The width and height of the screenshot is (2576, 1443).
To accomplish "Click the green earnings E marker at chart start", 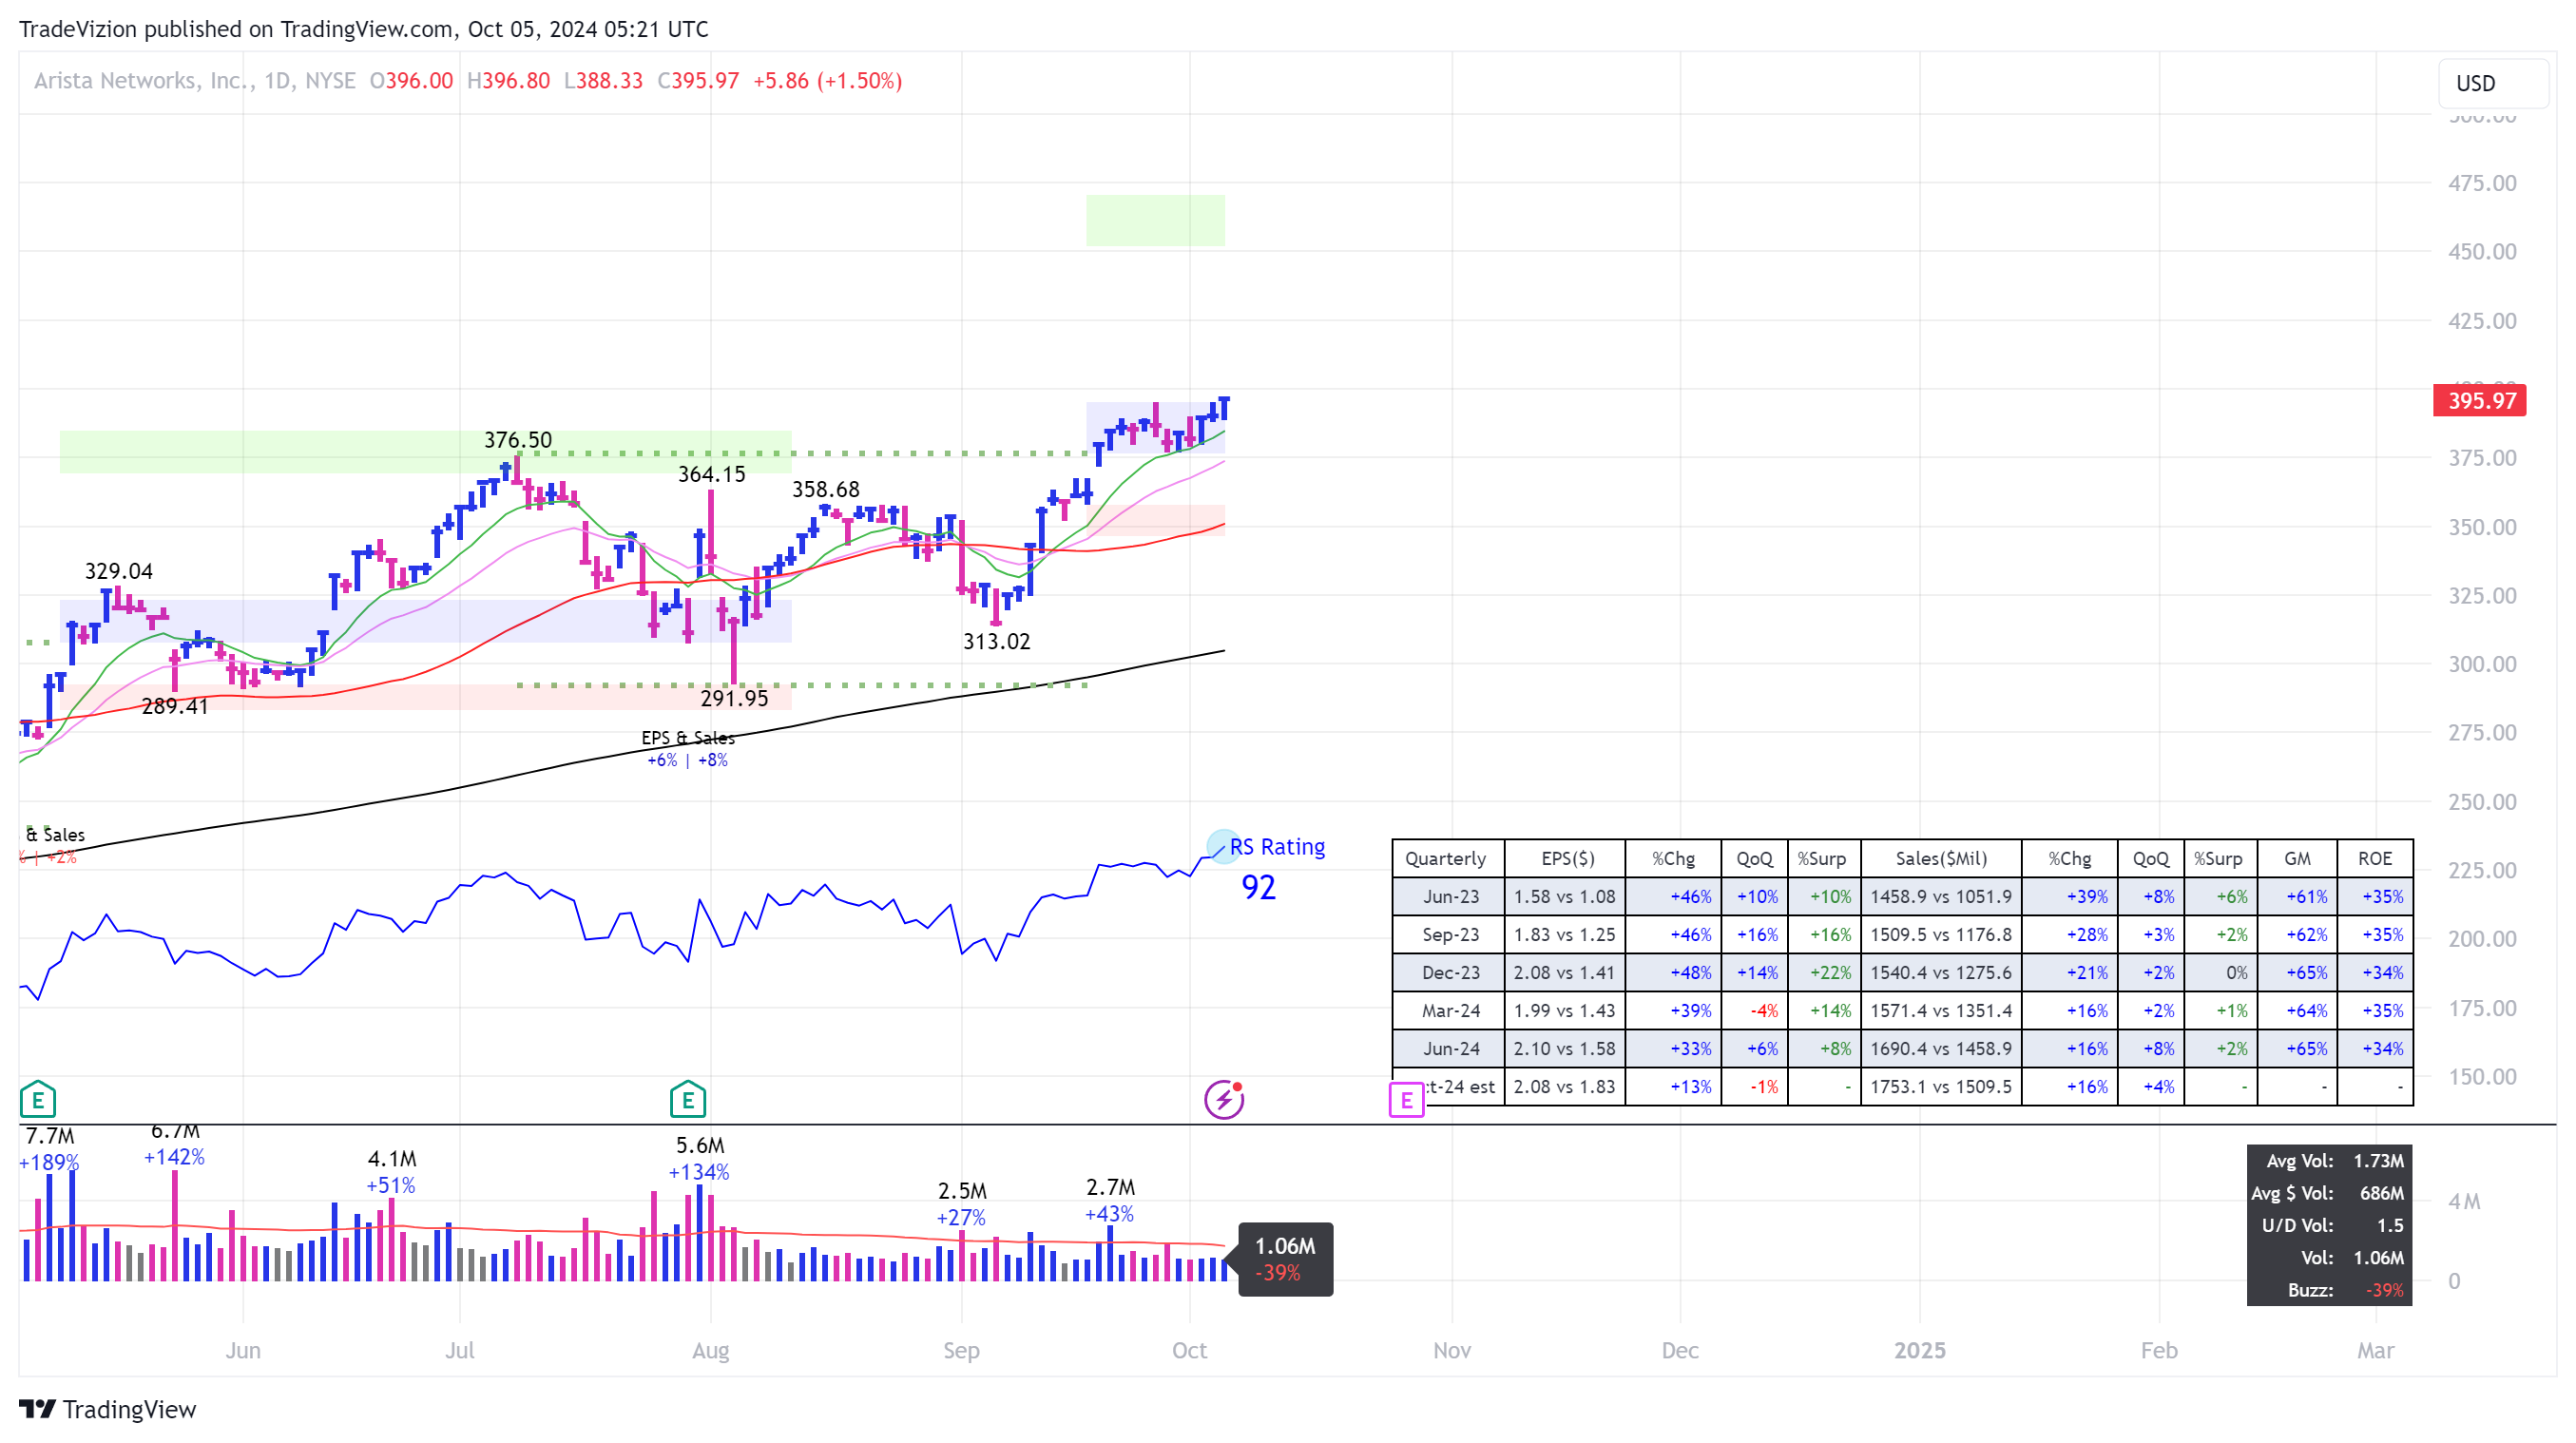I will click(37, 1100).
